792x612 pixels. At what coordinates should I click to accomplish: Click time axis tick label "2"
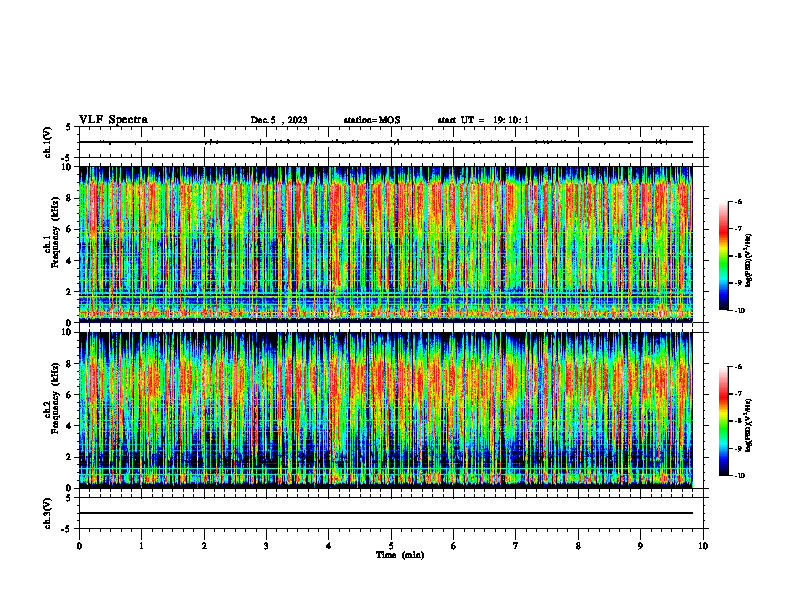[x=204, y=546]
